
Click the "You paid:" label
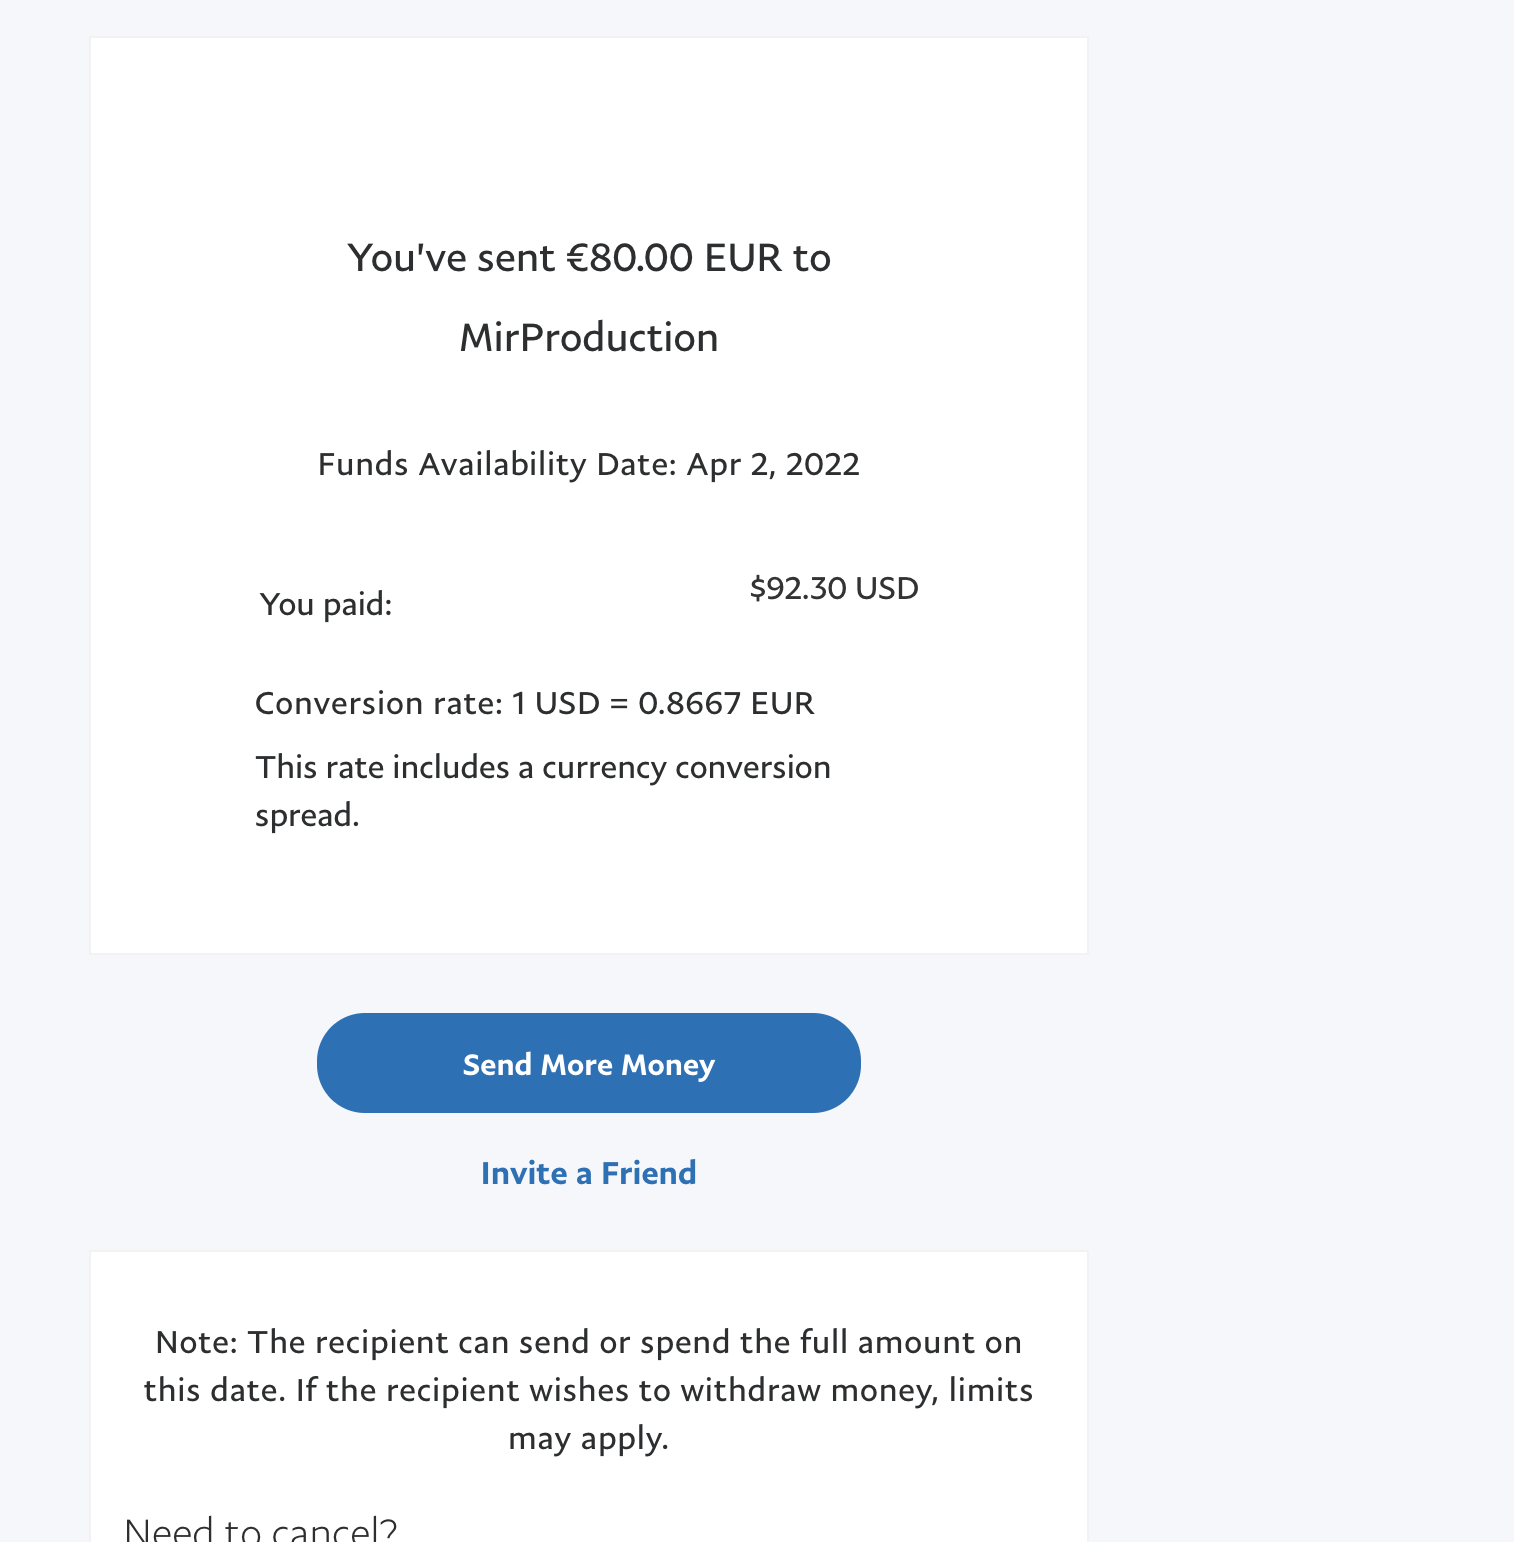[x=326, y=604]
